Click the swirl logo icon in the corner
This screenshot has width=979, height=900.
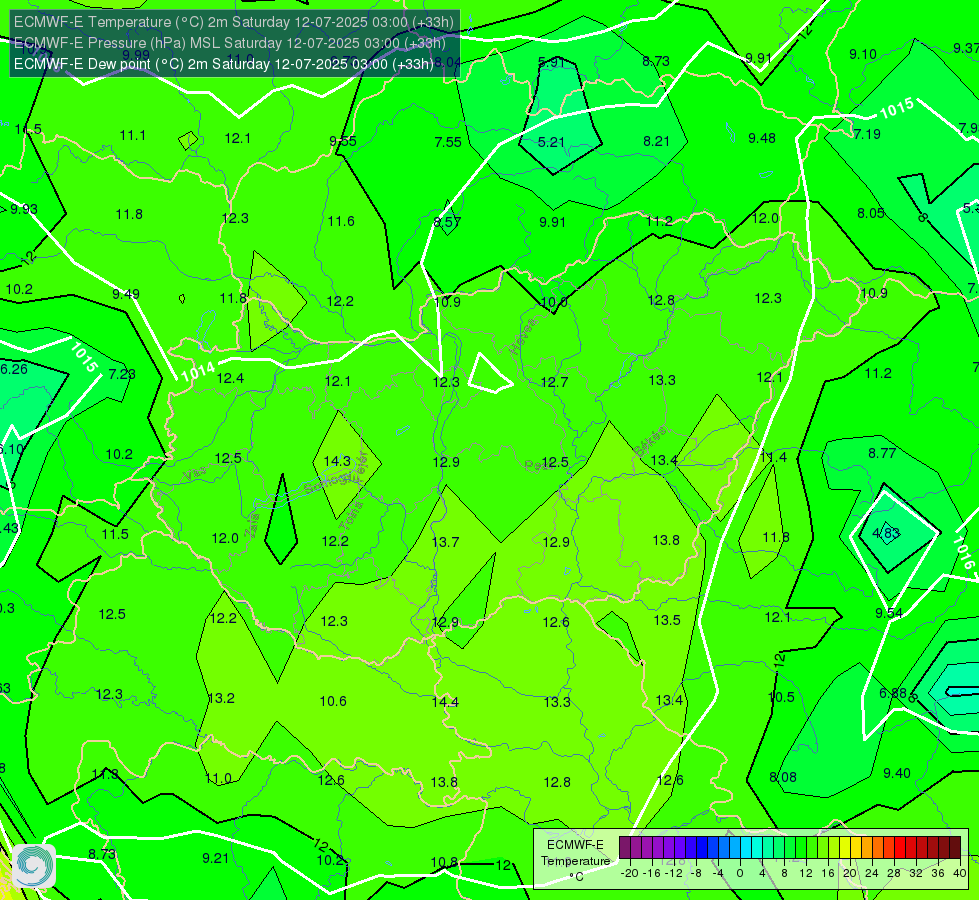(33, 866)
